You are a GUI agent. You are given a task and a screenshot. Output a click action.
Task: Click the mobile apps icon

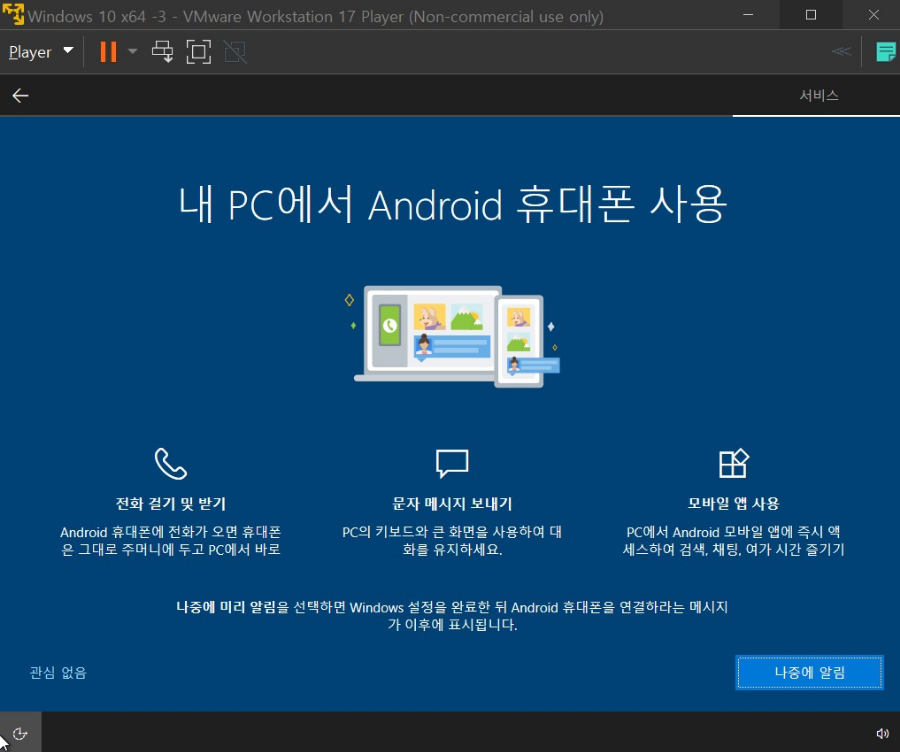734,463
